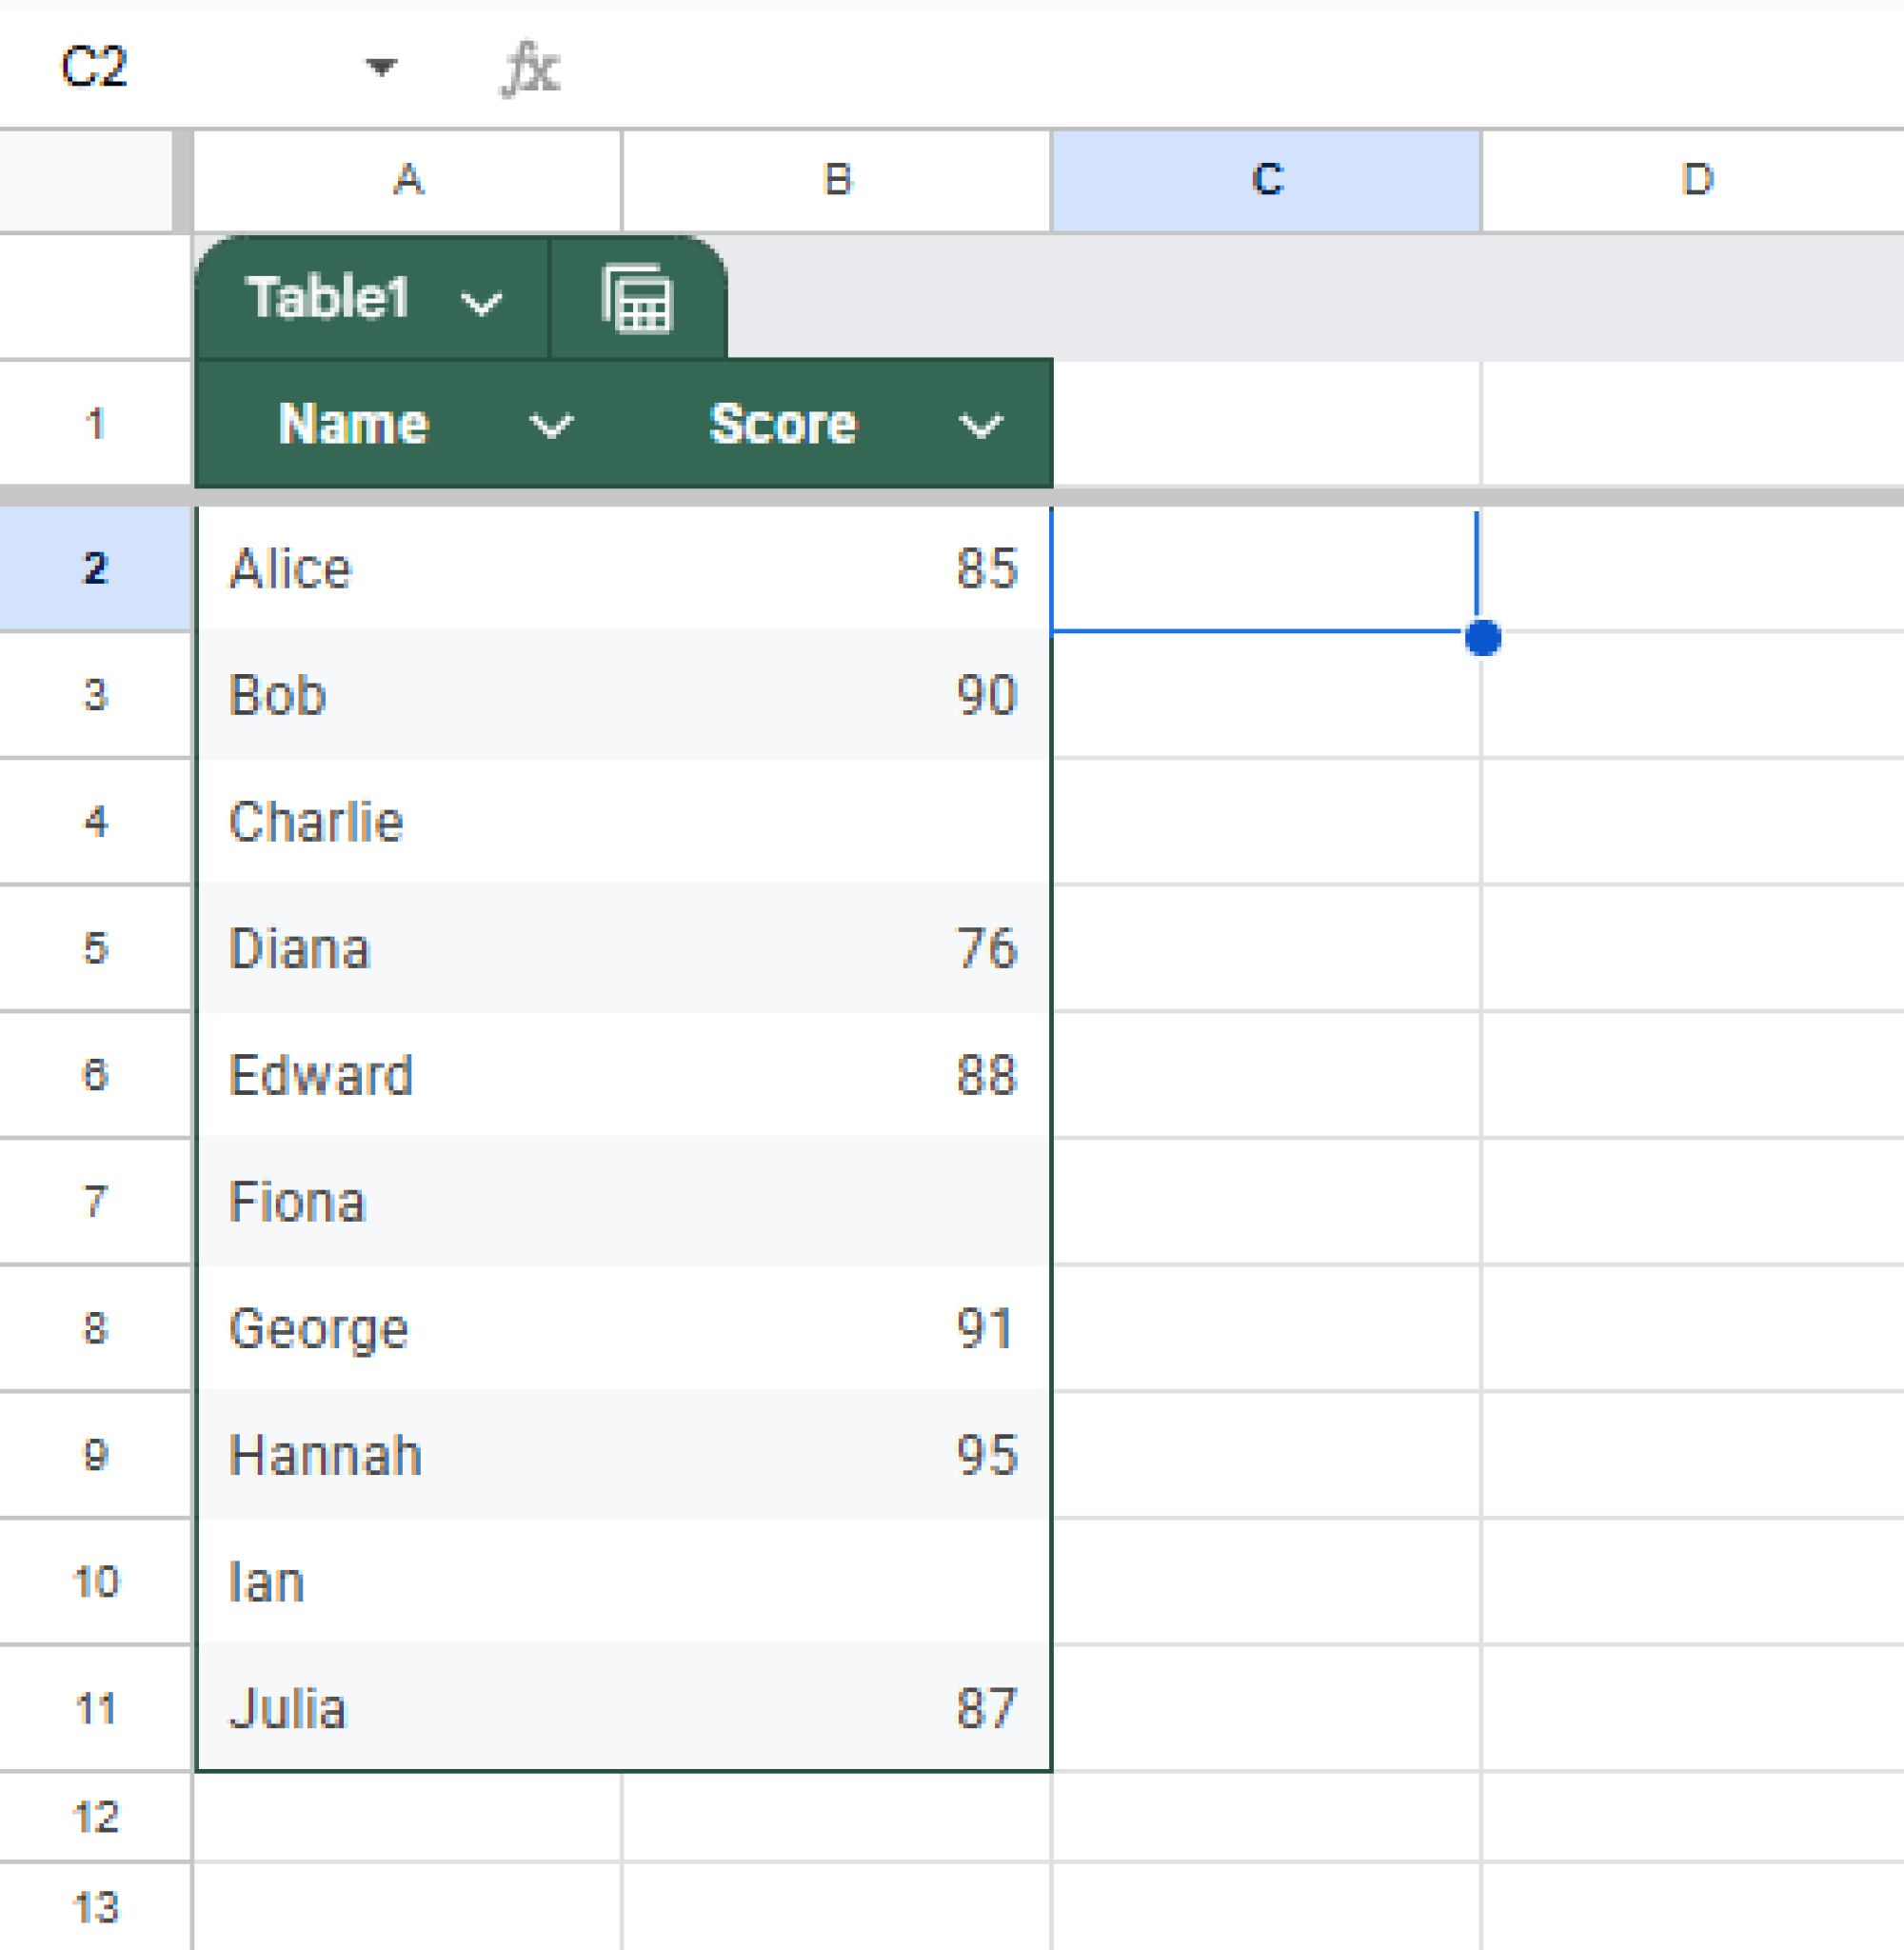Select column C header
The width and height of the screenshot is (1904, 1950).
[x=1265, y=178]
